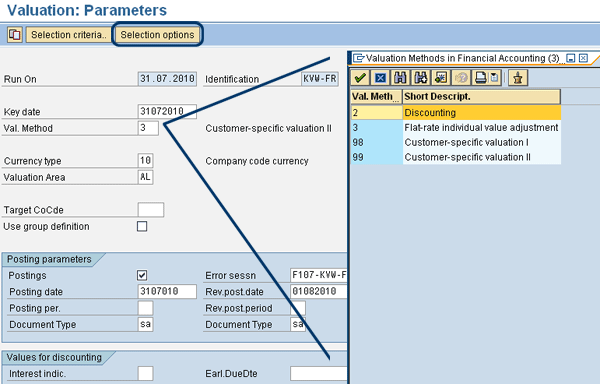Image resolution: width=600 pixels, height=384 pixels.
Task: Click the Posting date field
Action: point(167,291)
